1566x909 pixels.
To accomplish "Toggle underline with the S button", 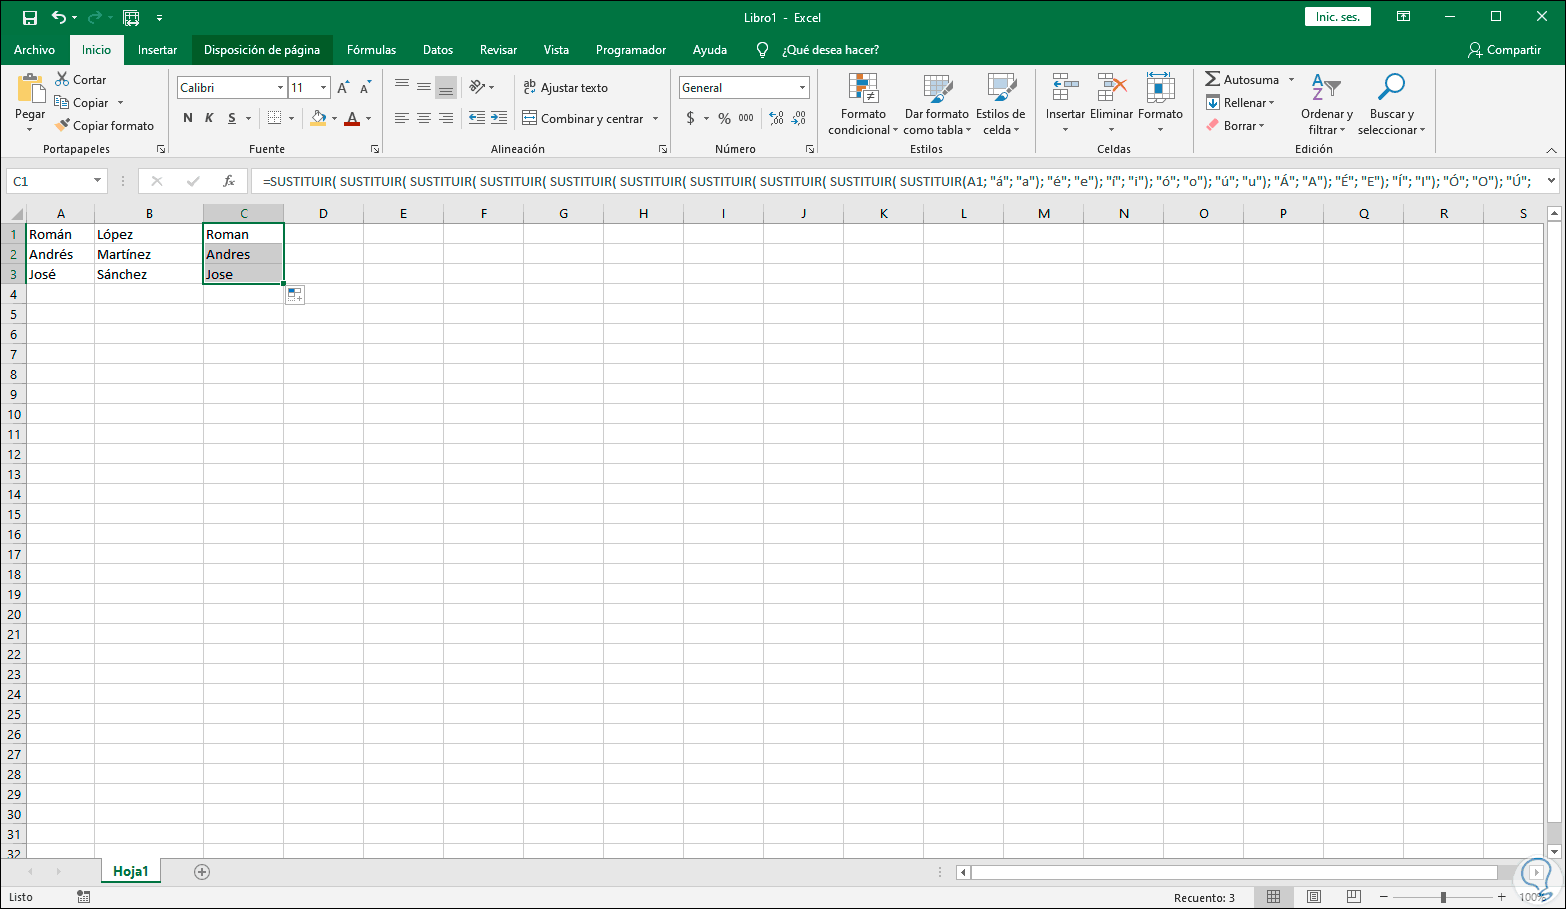I will [232, 117].
